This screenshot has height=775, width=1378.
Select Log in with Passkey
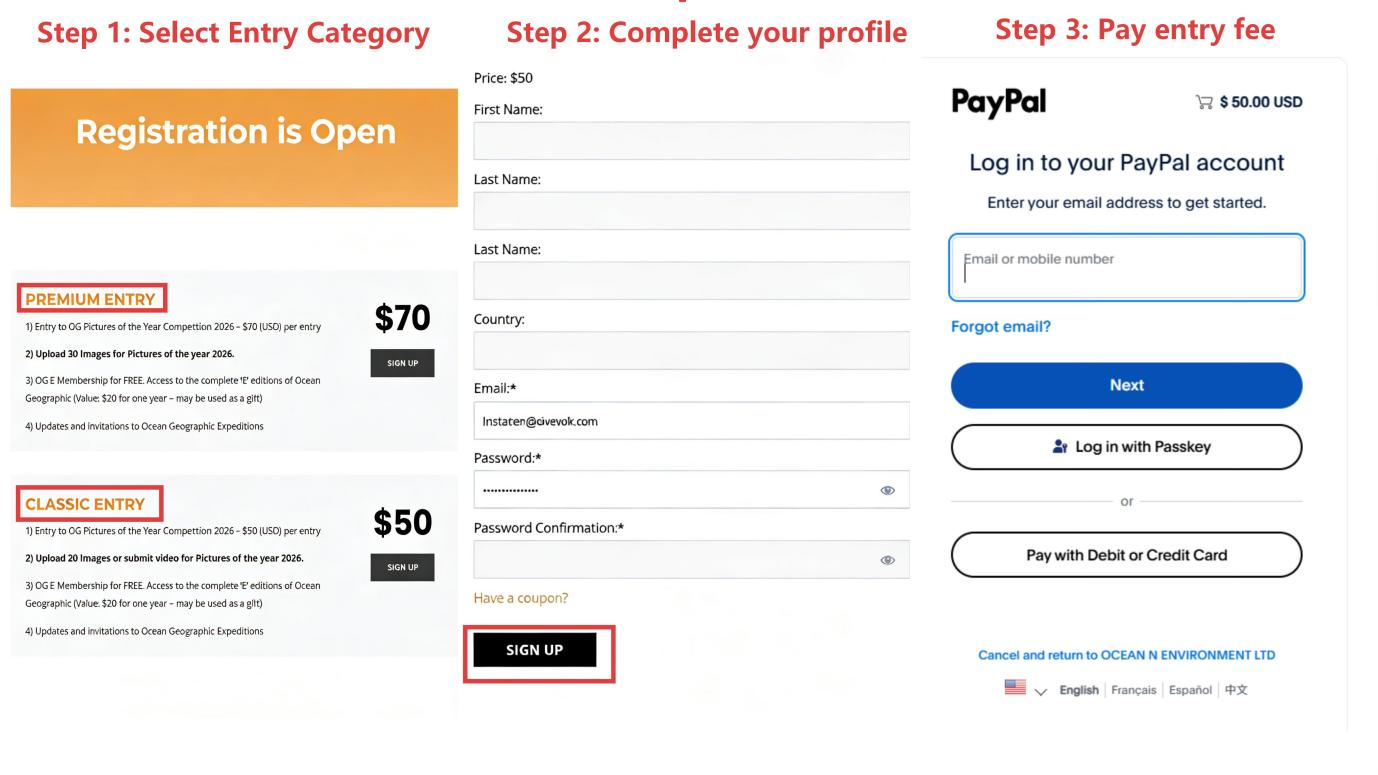(1126, 446)
